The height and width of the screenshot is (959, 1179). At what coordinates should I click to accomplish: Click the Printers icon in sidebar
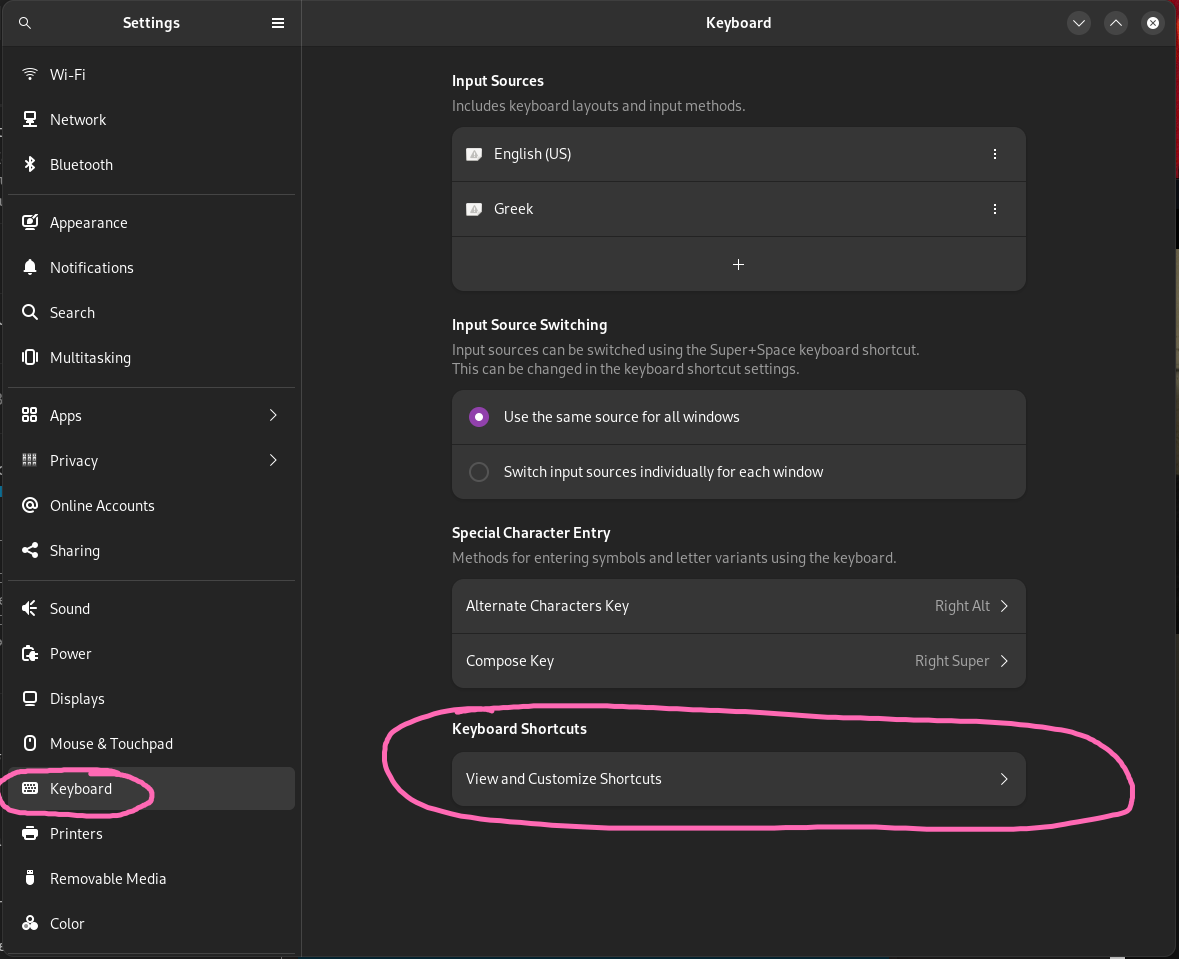tap(29, 833)
